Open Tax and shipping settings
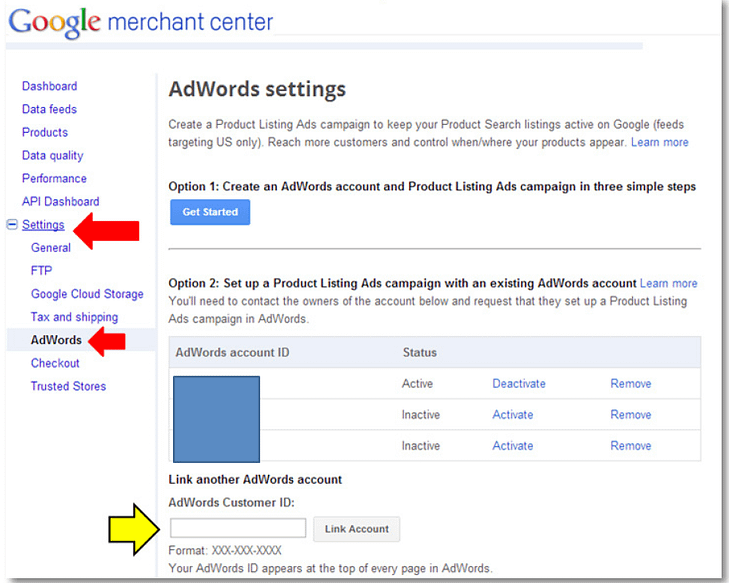 coord(74,317)
